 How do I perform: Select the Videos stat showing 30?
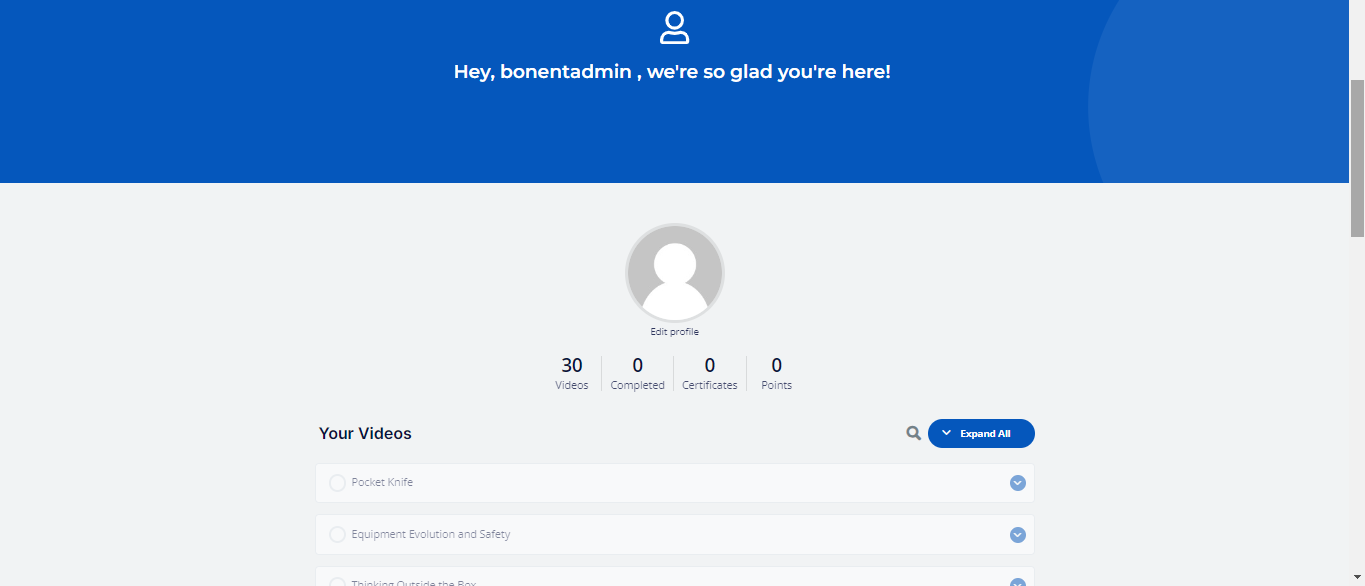pyautogui.click(x=571, y=373)
